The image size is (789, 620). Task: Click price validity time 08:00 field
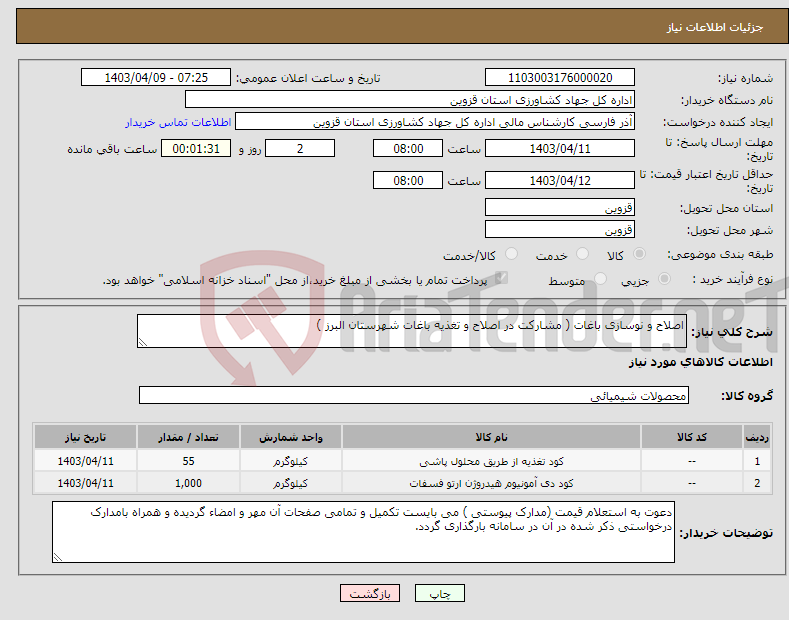coord(408,180)
